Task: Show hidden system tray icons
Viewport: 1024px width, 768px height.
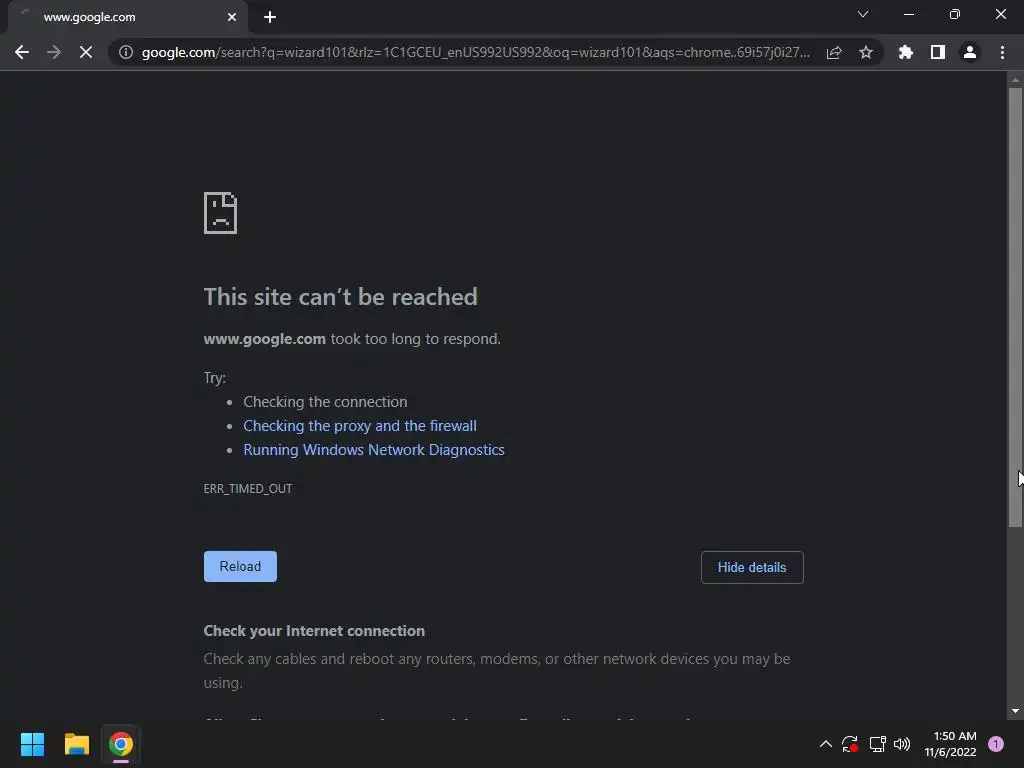Action: [x=825, y=744]
